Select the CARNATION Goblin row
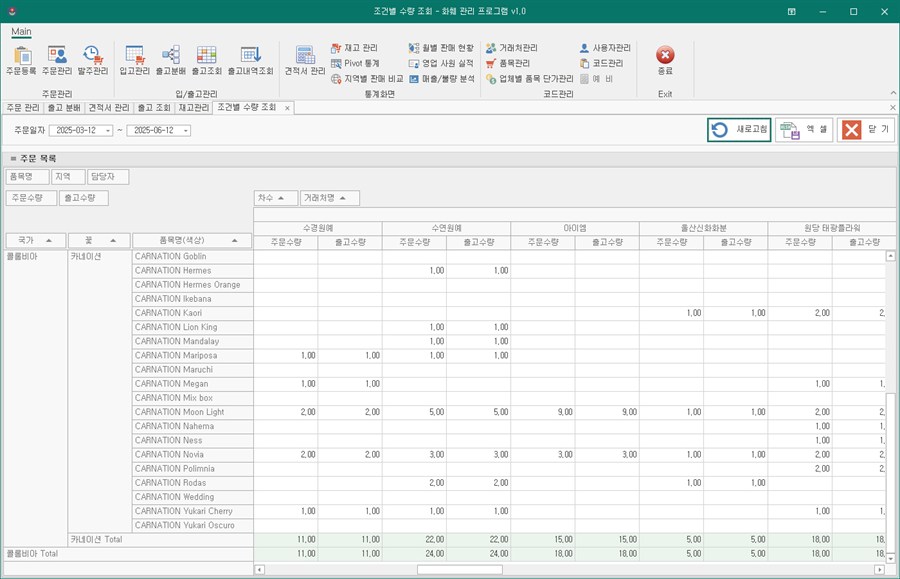The width and height of the screenshot is (900, 579). (192, 257)
